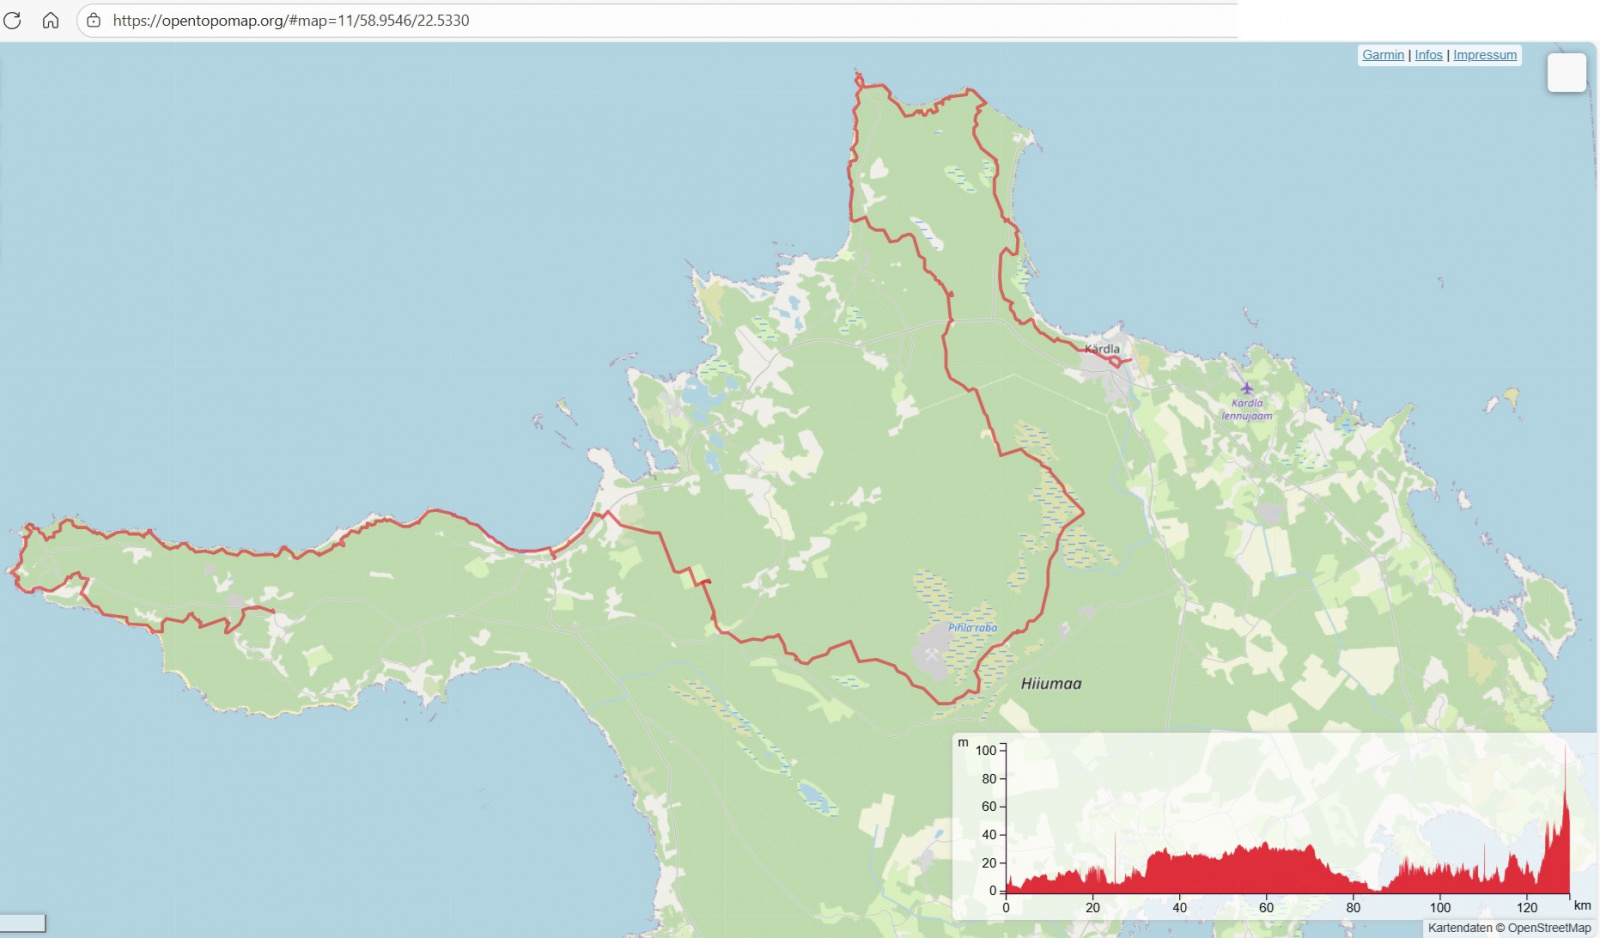Click the browser reload page icon
The image size is (1600, 938).
point(13,20)
